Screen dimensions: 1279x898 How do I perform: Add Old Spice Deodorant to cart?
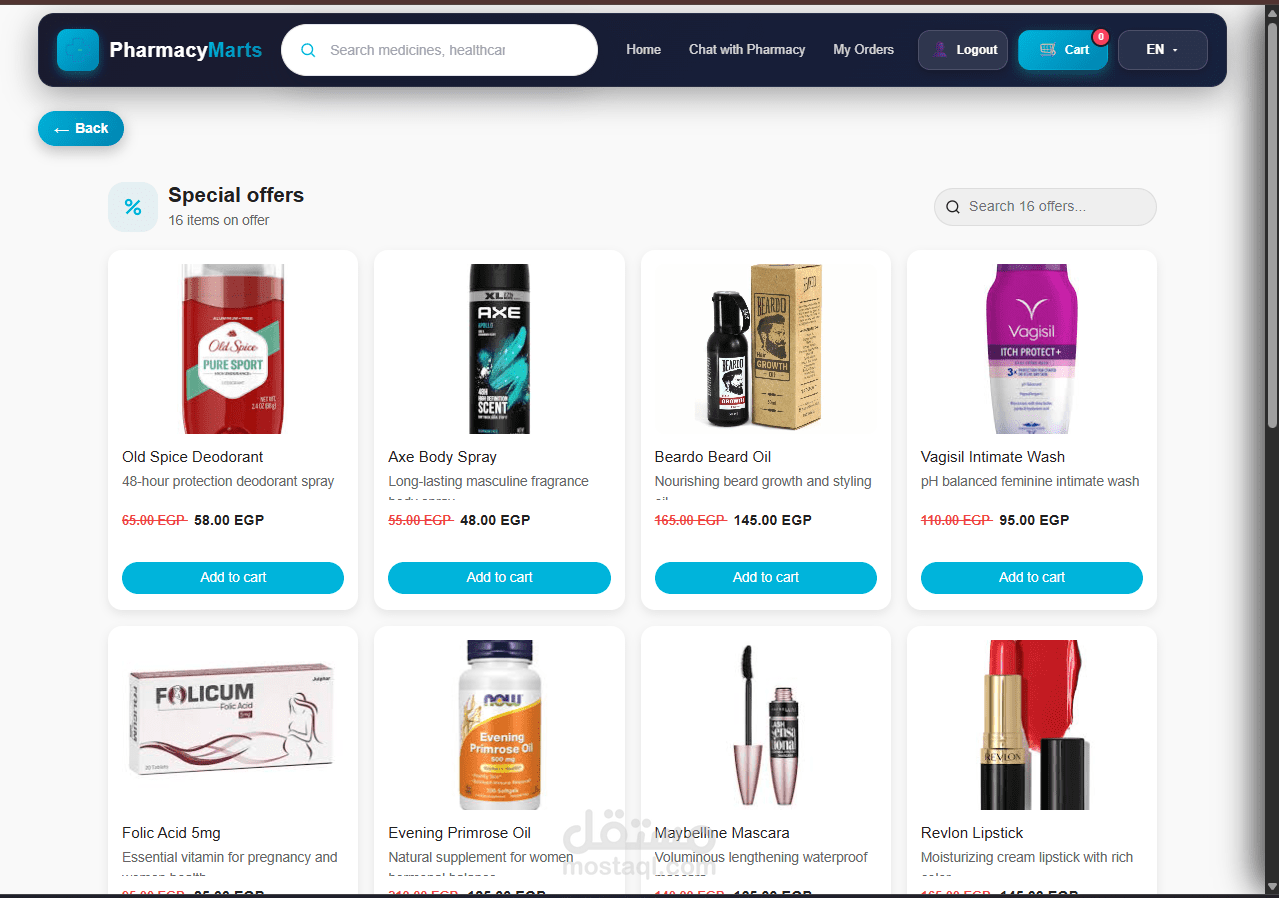233,578
